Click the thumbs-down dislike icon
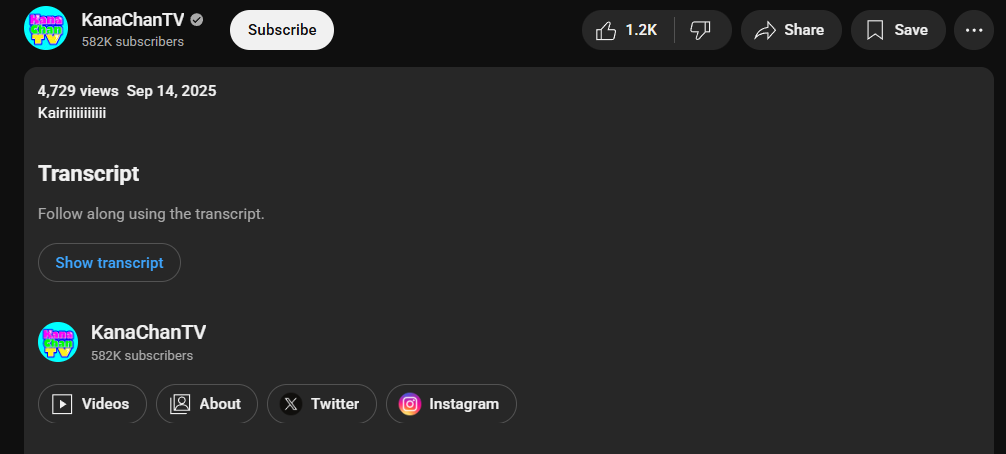This screenshot has height=454, width=1006. pyautogui.click(x=700, y=30)
